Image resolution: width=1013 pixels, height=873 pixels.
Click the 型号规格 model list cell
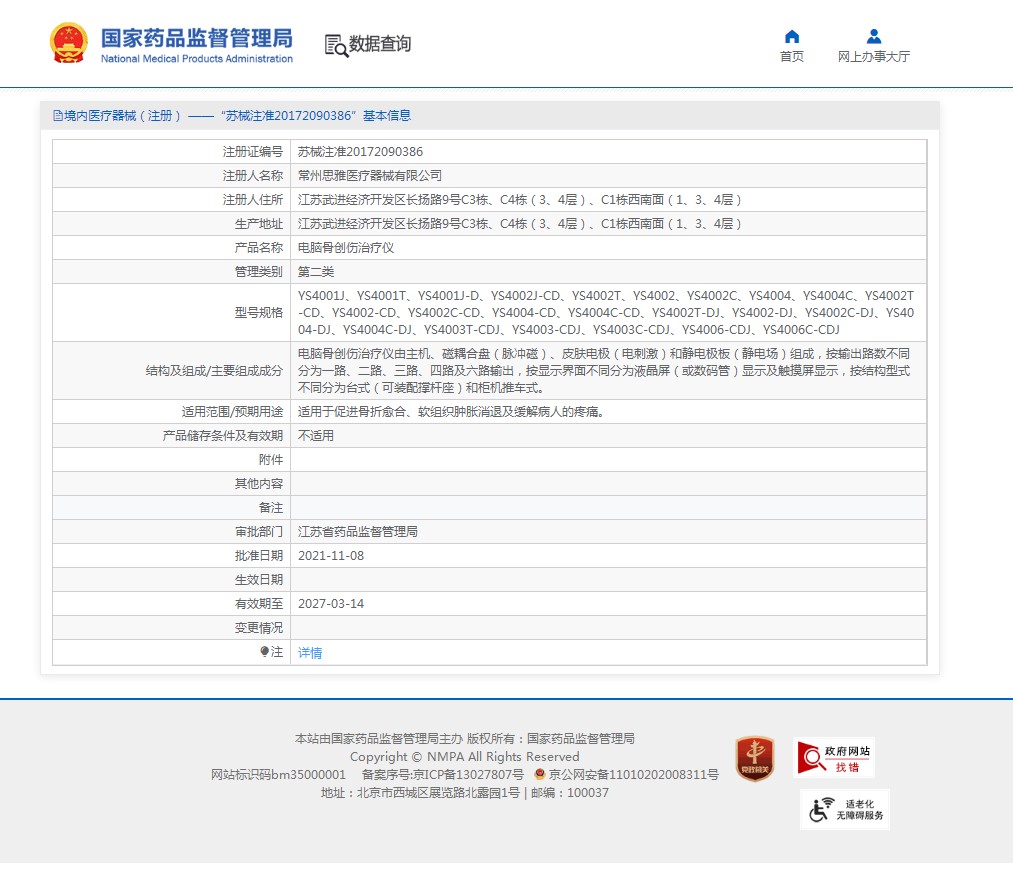(x=608, y=313)
